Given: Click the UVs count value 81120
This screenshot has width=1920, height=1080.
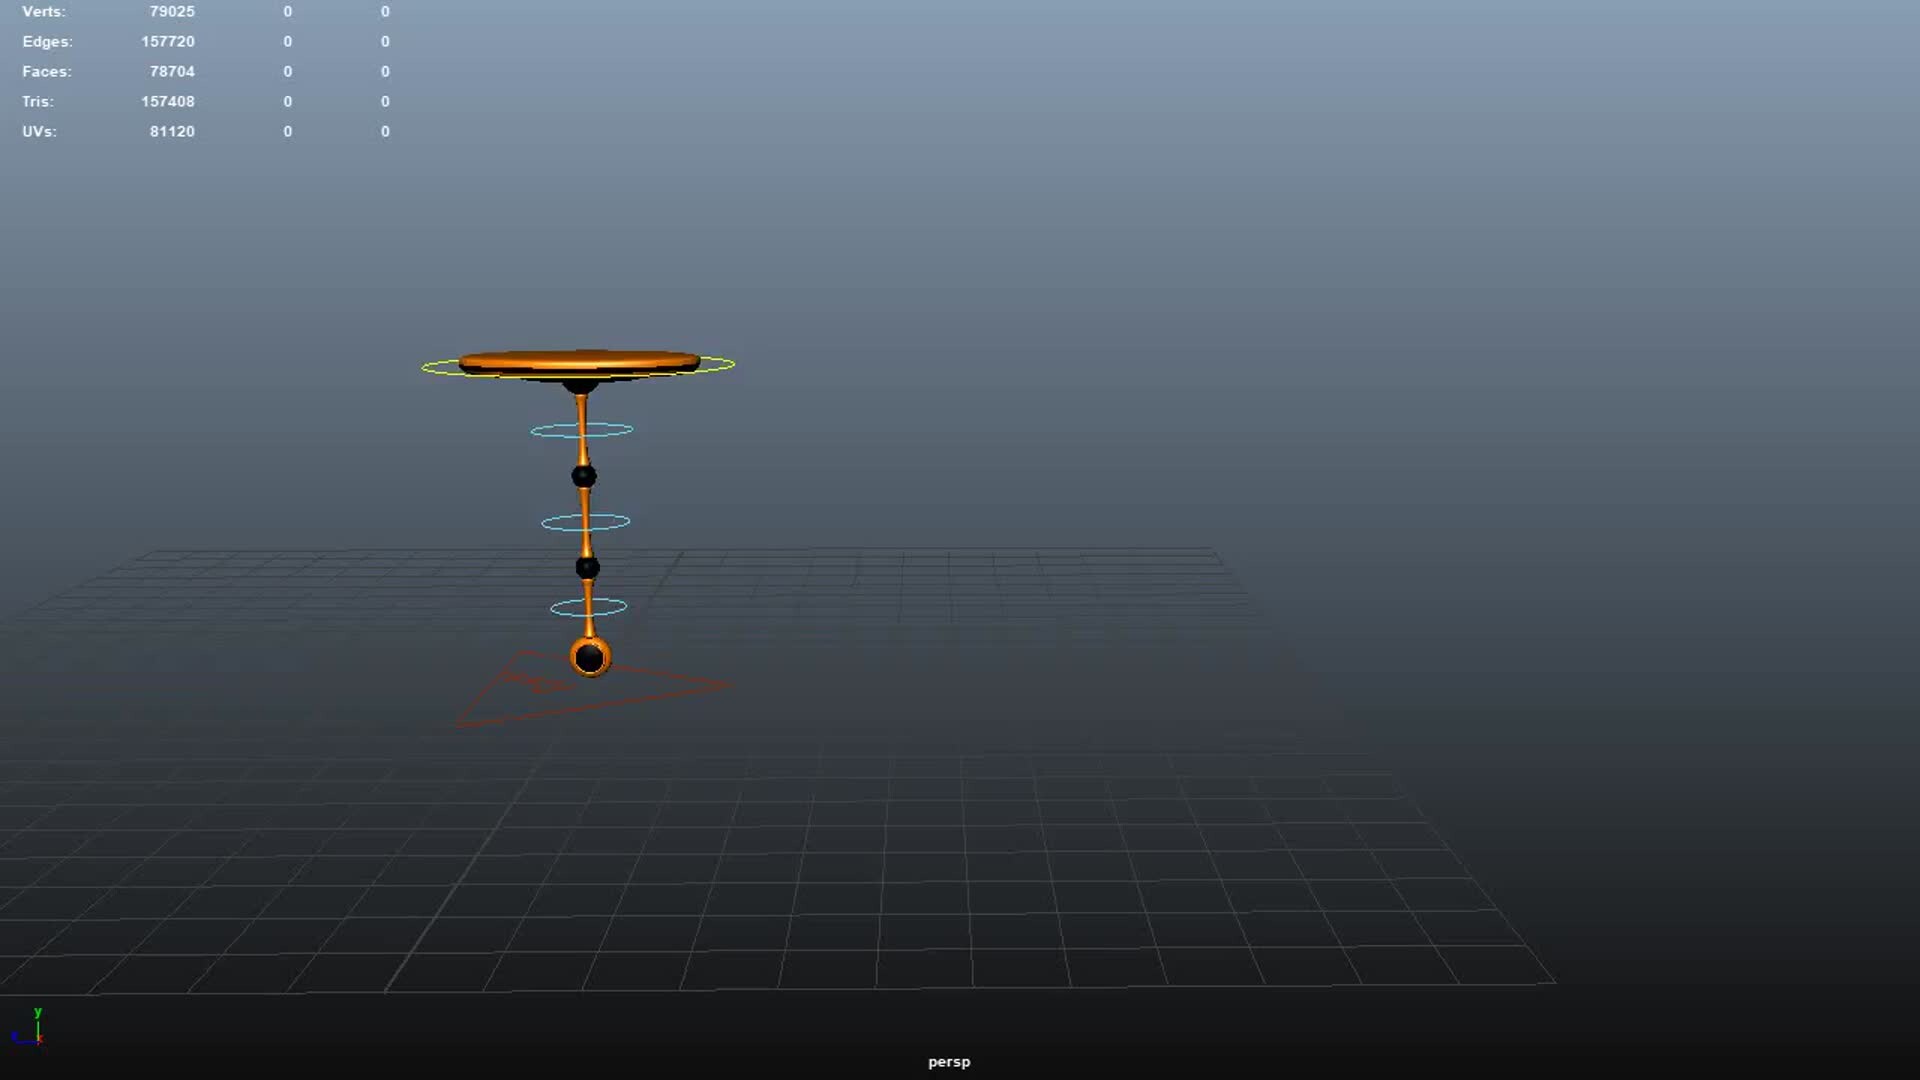Looking at the screenshot, I should (x=172, y=131).
